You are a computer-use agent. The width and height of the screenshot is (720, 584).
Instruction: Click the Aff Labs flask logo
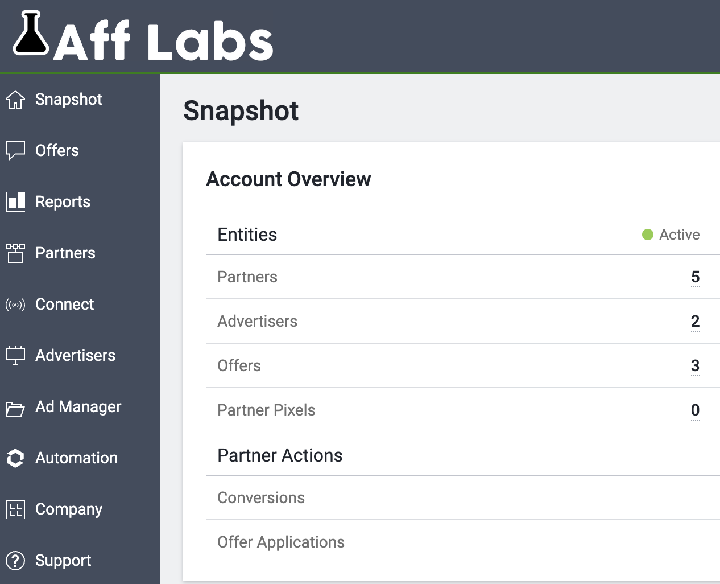(x=31, y=34)
